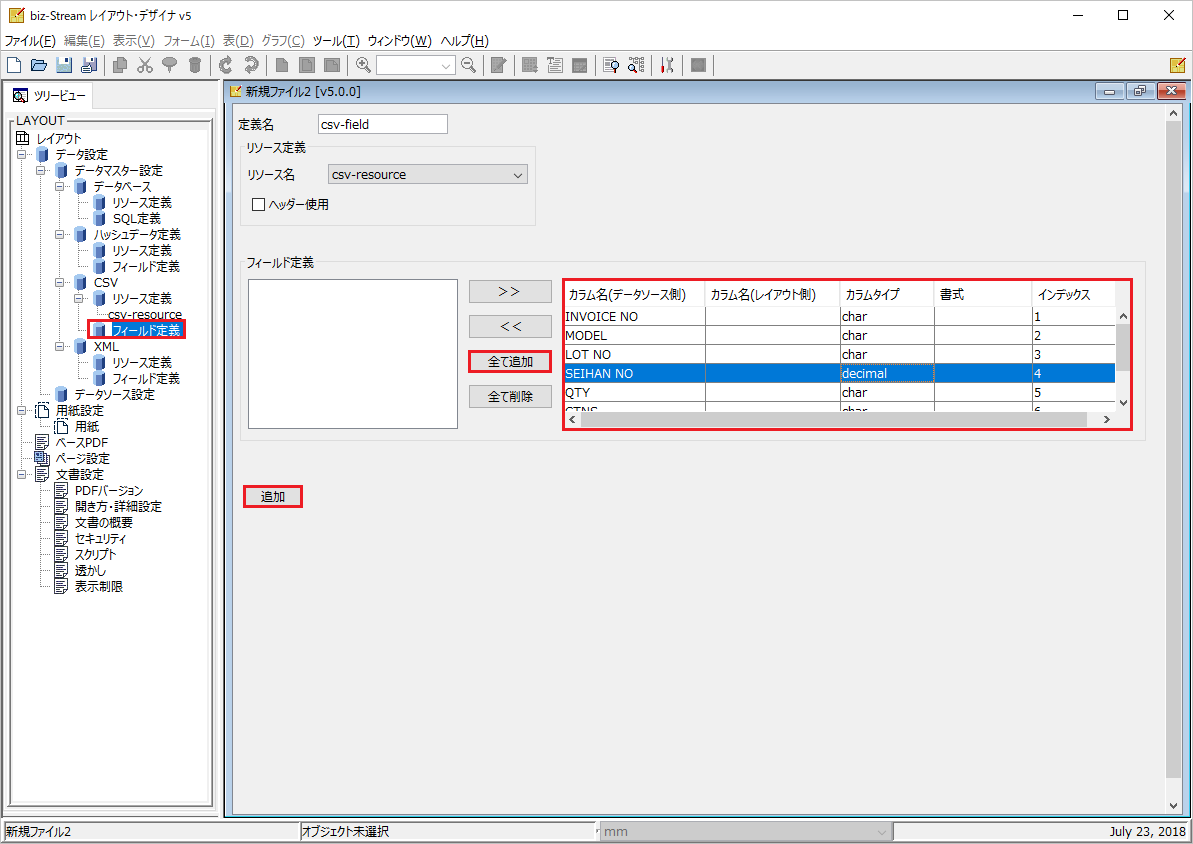Click the wrench and screwdriver tools icon

click(667, 65)
